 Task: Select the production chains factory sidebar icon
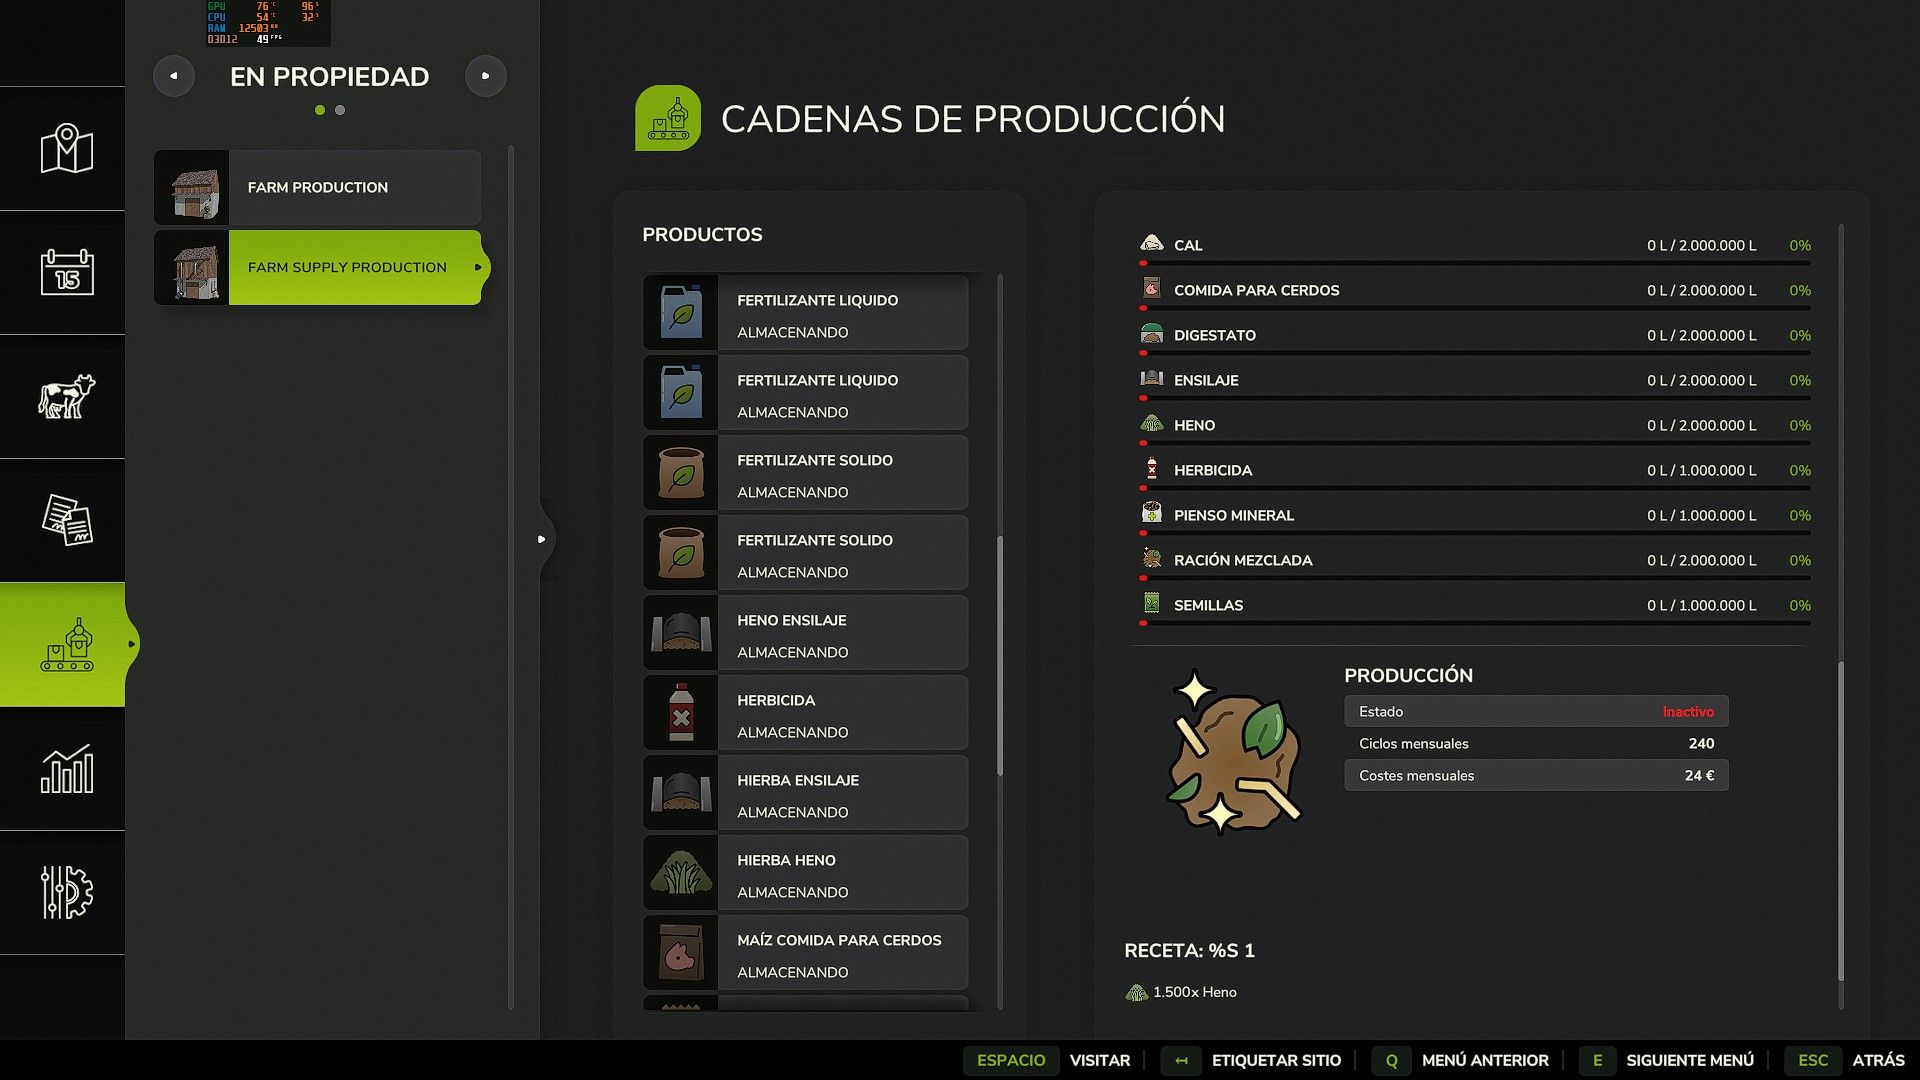pyautogui.click(x=66, y=645)
